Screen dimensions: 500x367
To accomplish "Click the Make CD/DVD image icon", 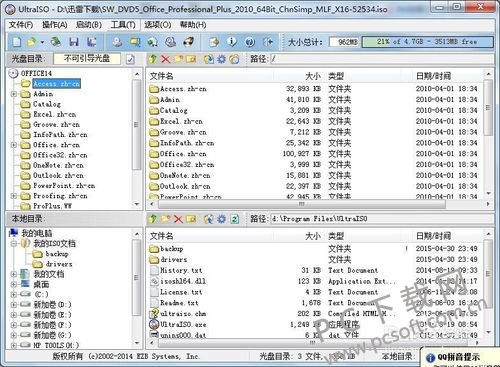I will (117, 42).
